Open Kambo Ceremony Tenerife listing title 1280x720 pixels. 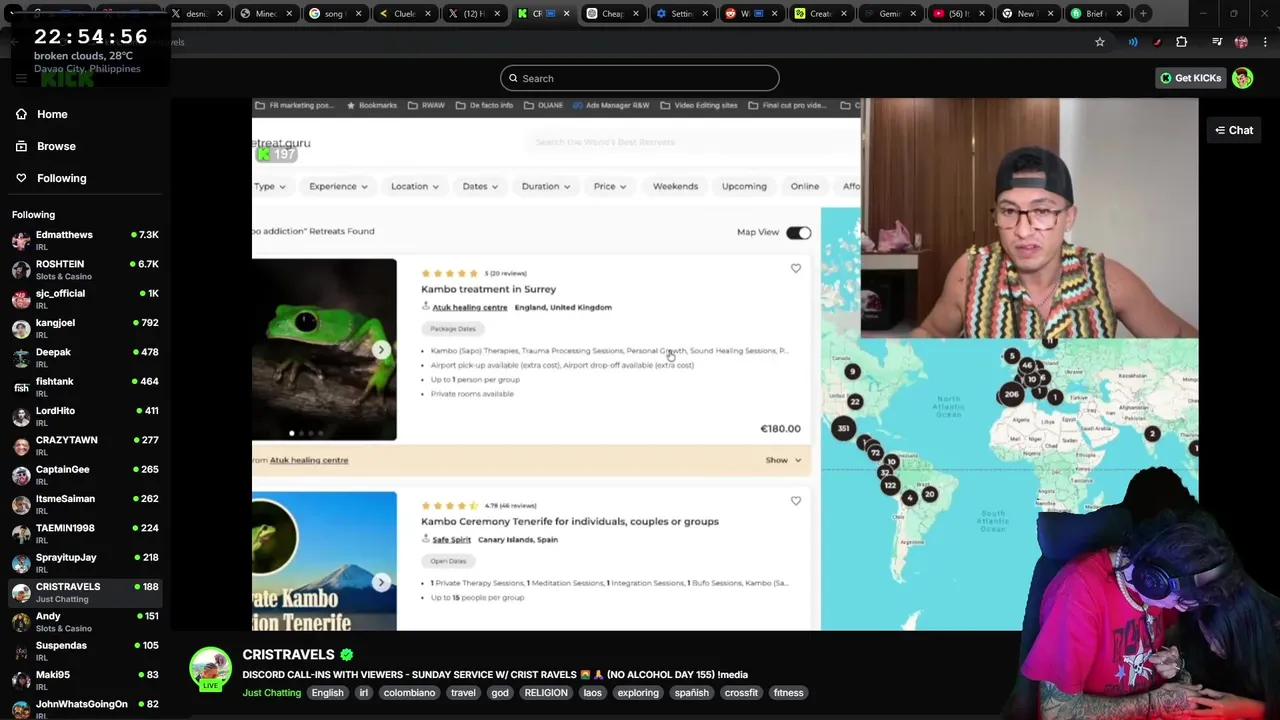tap(570, 521)
